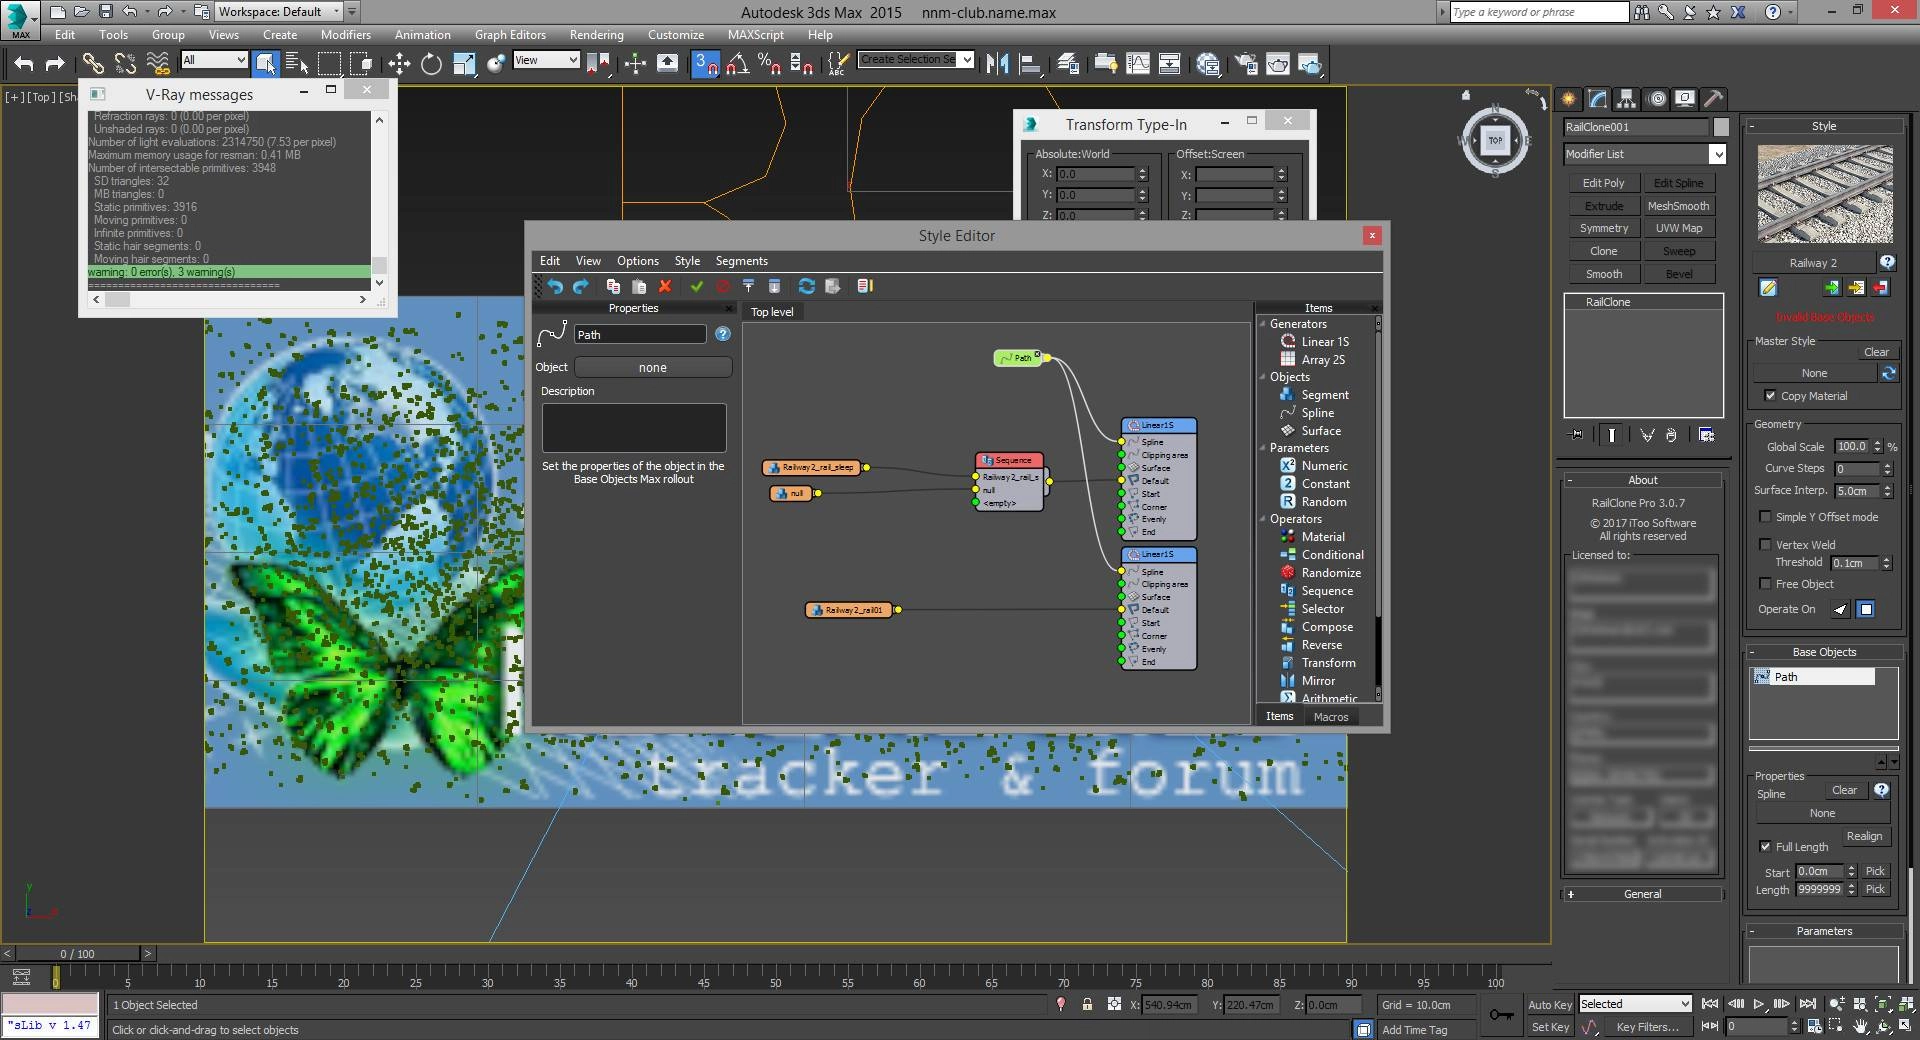This screenshot has height=1040, width=1920.
Task: Enable the Vertex Weld checkbox
Action: (1765, 545)
